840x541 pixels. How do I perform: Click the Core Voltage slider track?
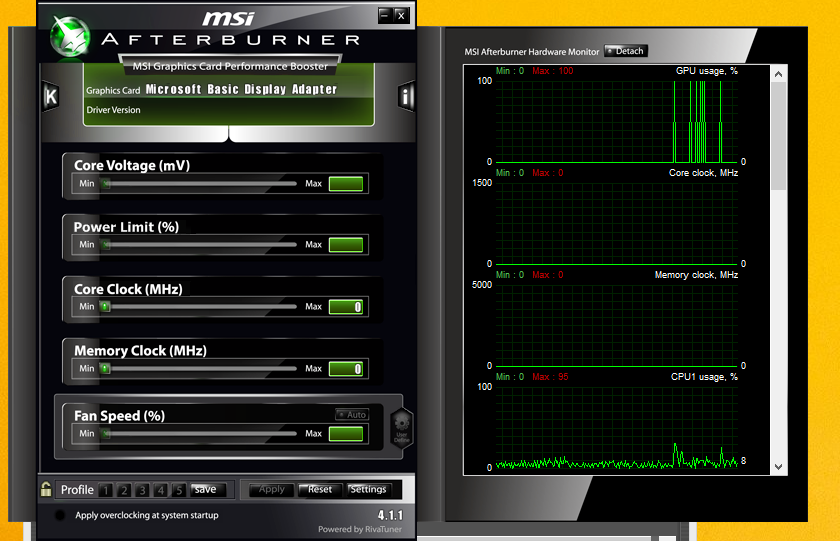tap(199, 184)
